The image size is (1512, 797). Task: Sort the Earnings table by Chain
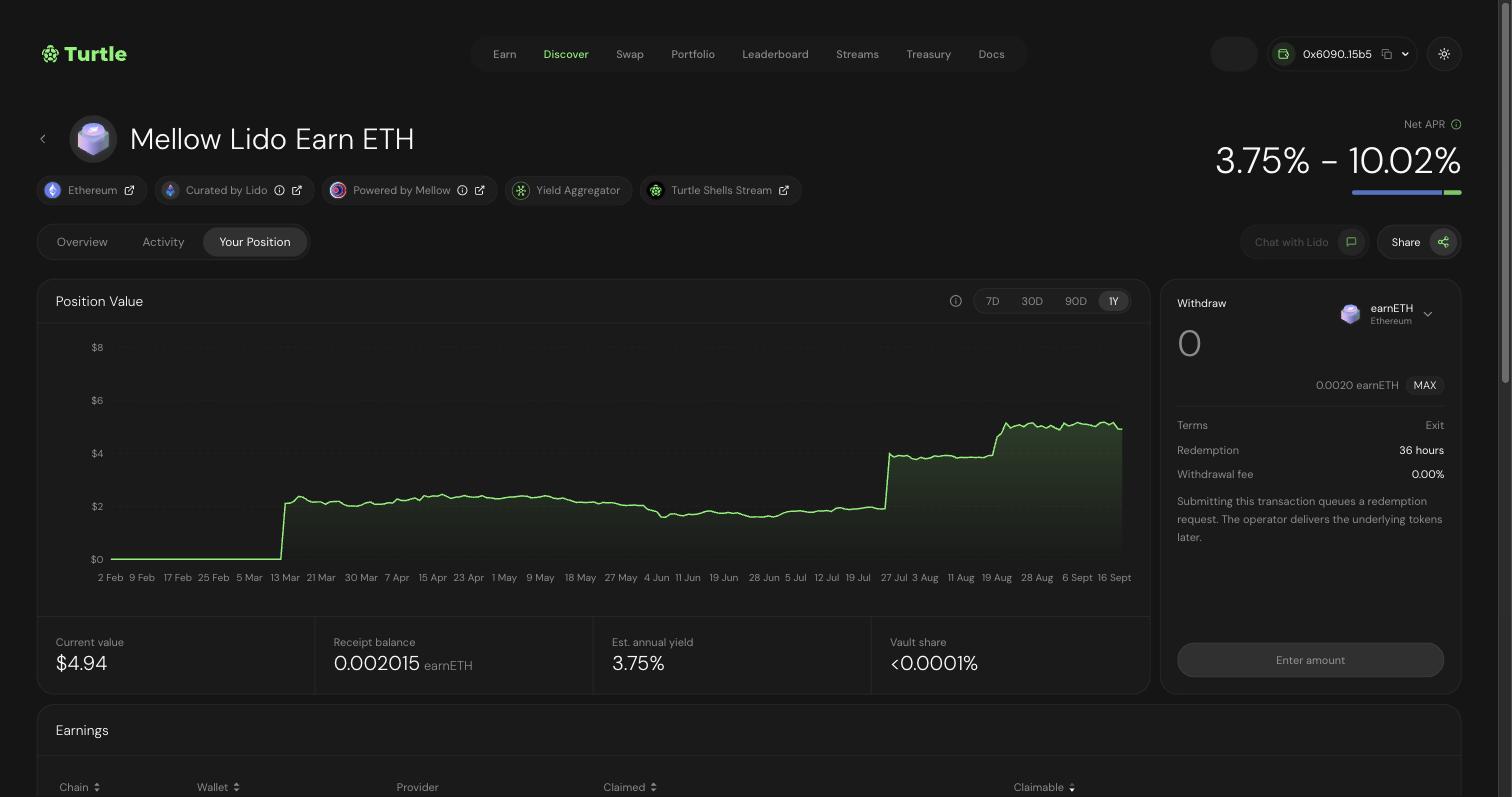tap(79, 787)
